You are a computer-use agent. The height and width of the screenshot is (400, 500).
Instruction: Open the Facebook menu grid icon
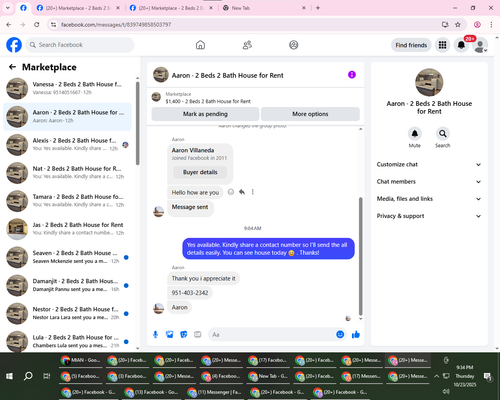tap(442, 45)
